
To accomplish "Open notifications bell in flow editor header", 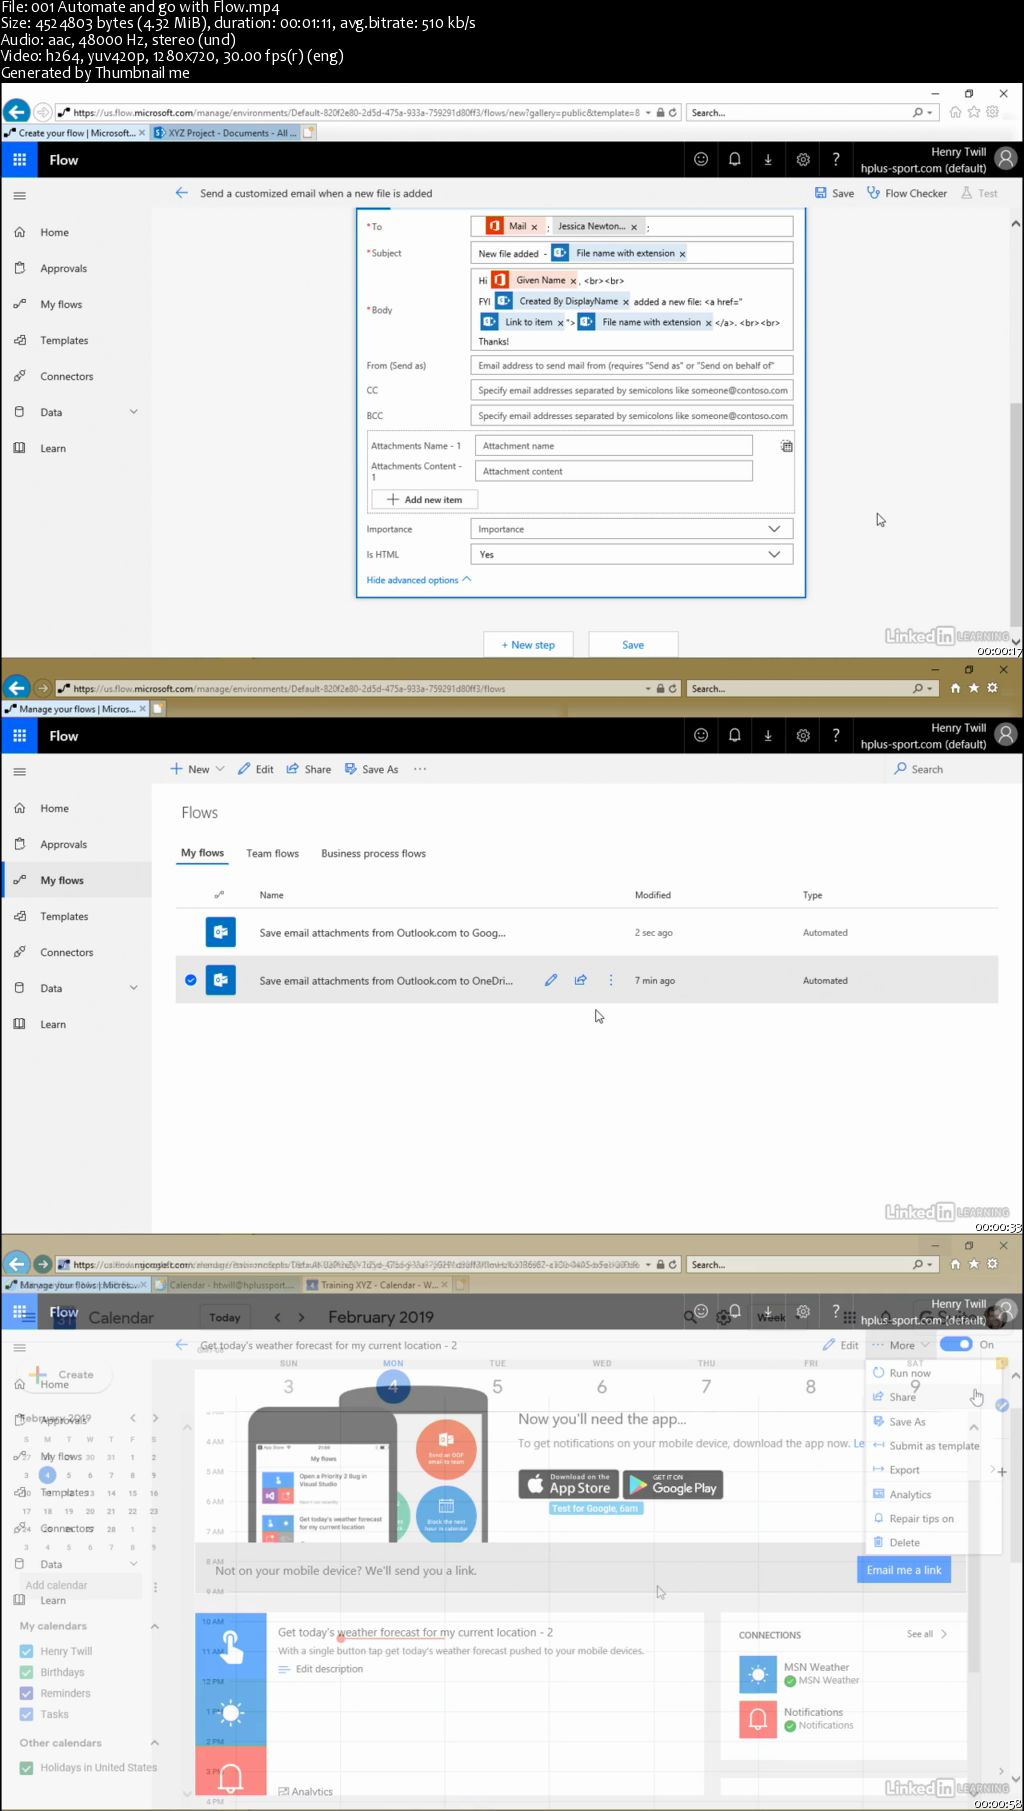I will (734, 159).
